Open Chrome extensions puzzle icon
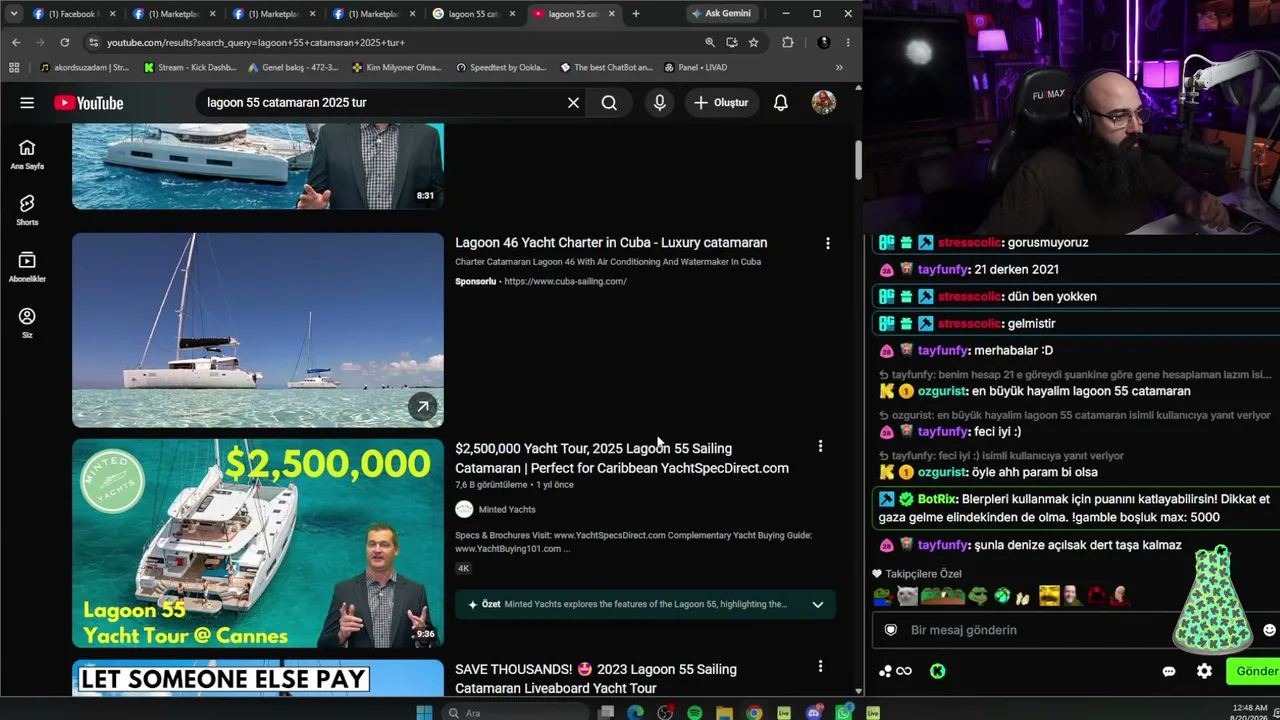1280x720 pixels. (788, 42)
